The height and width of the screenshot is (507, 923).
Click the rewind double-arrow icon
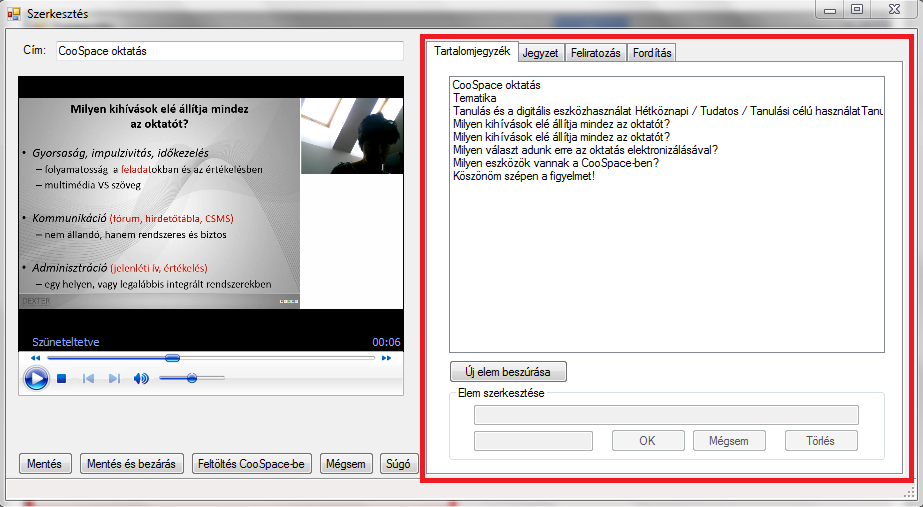pos(35,358)
